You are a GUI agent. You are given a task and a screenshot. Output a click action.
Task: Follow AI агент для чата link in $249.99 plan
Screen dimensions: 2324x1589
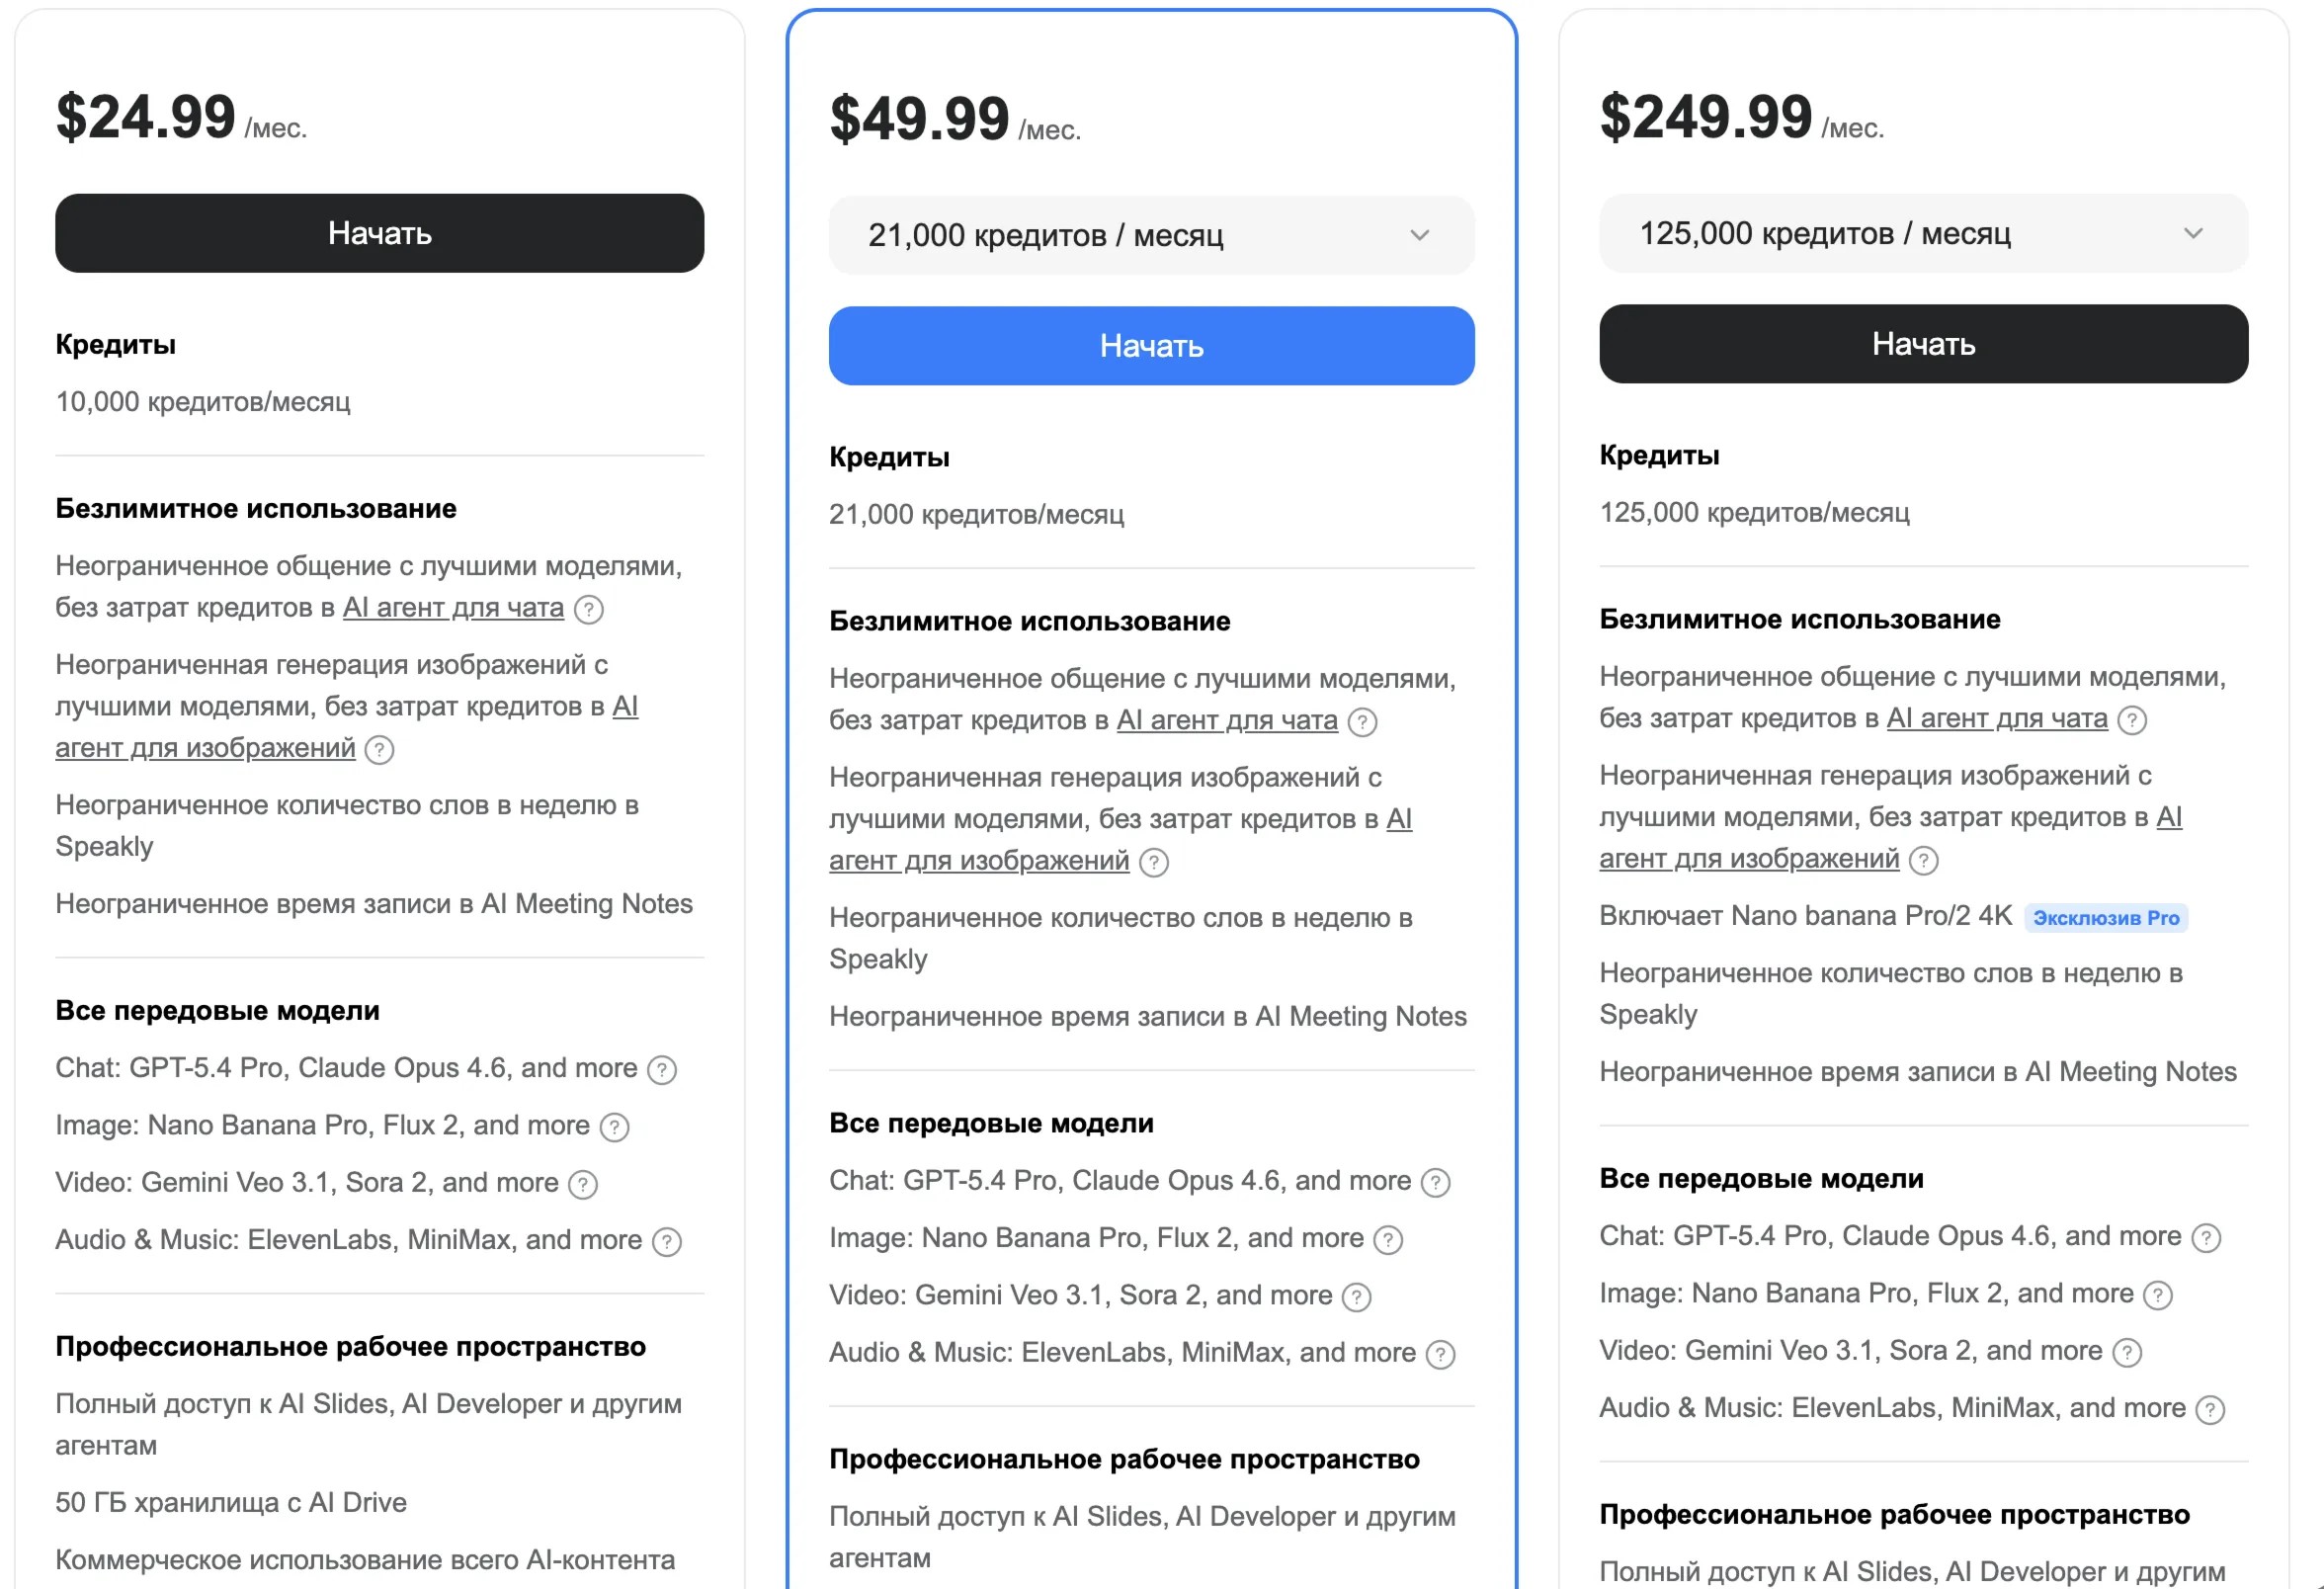[x=1996, y=719]
